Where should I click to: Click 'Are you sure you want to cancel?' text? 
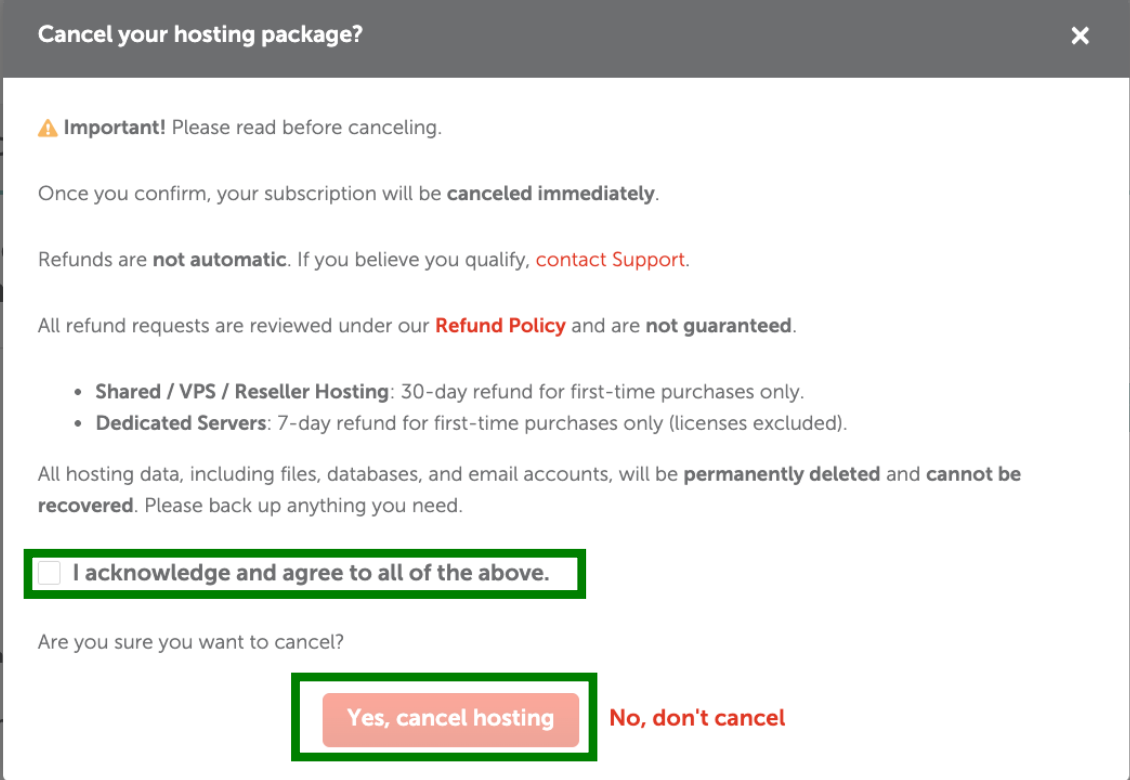[191, 643]
